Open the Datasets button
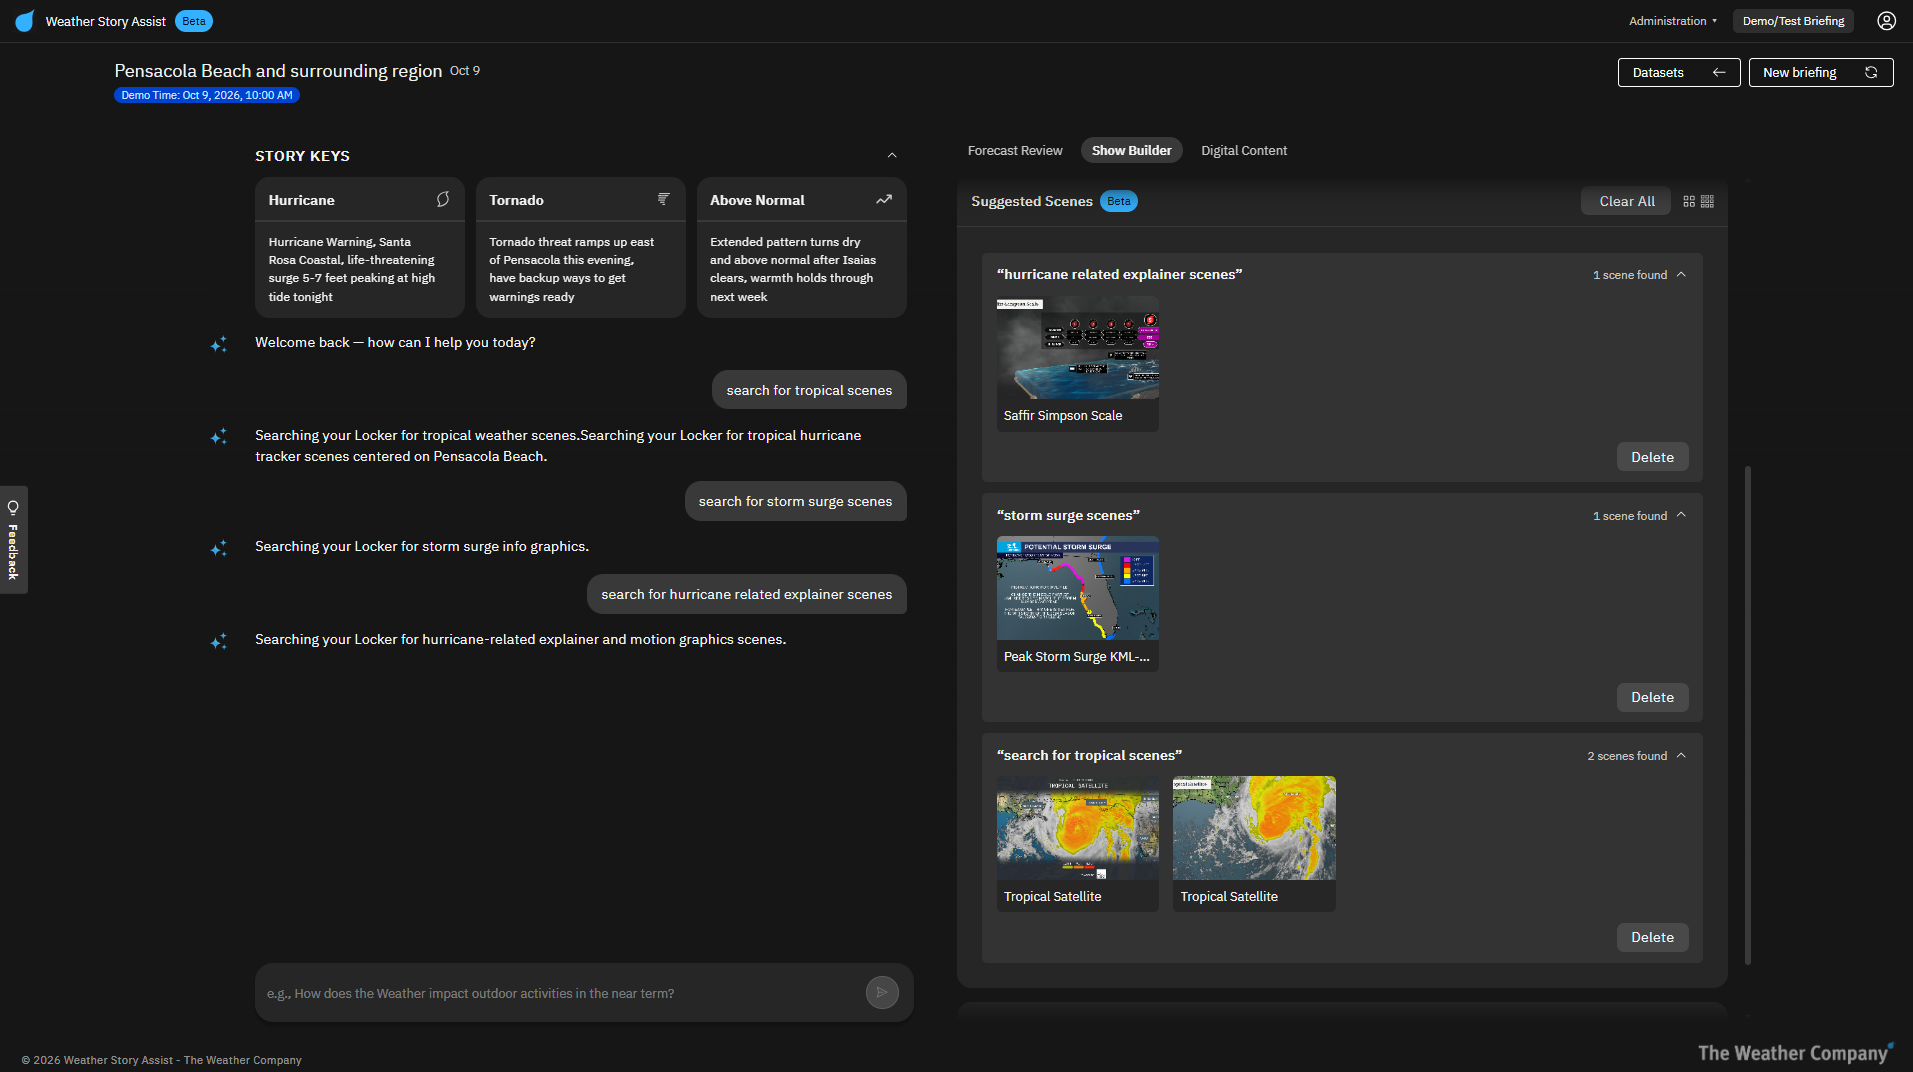This screenshot has width=1913, height=1072. pyautogui.click(x=1679, y=72)
